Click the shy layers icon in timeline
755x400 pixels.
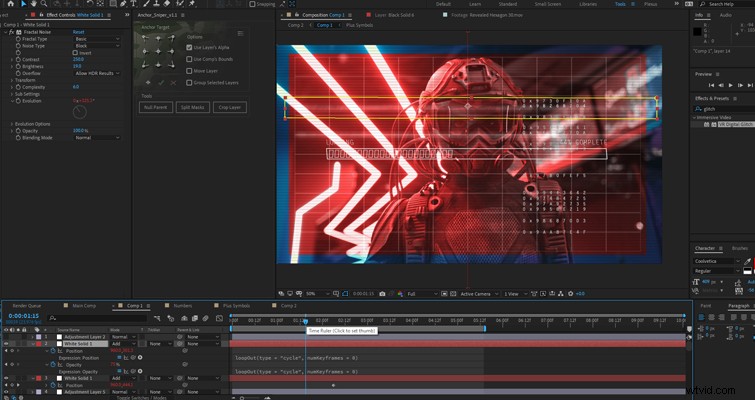coord(184,318)
